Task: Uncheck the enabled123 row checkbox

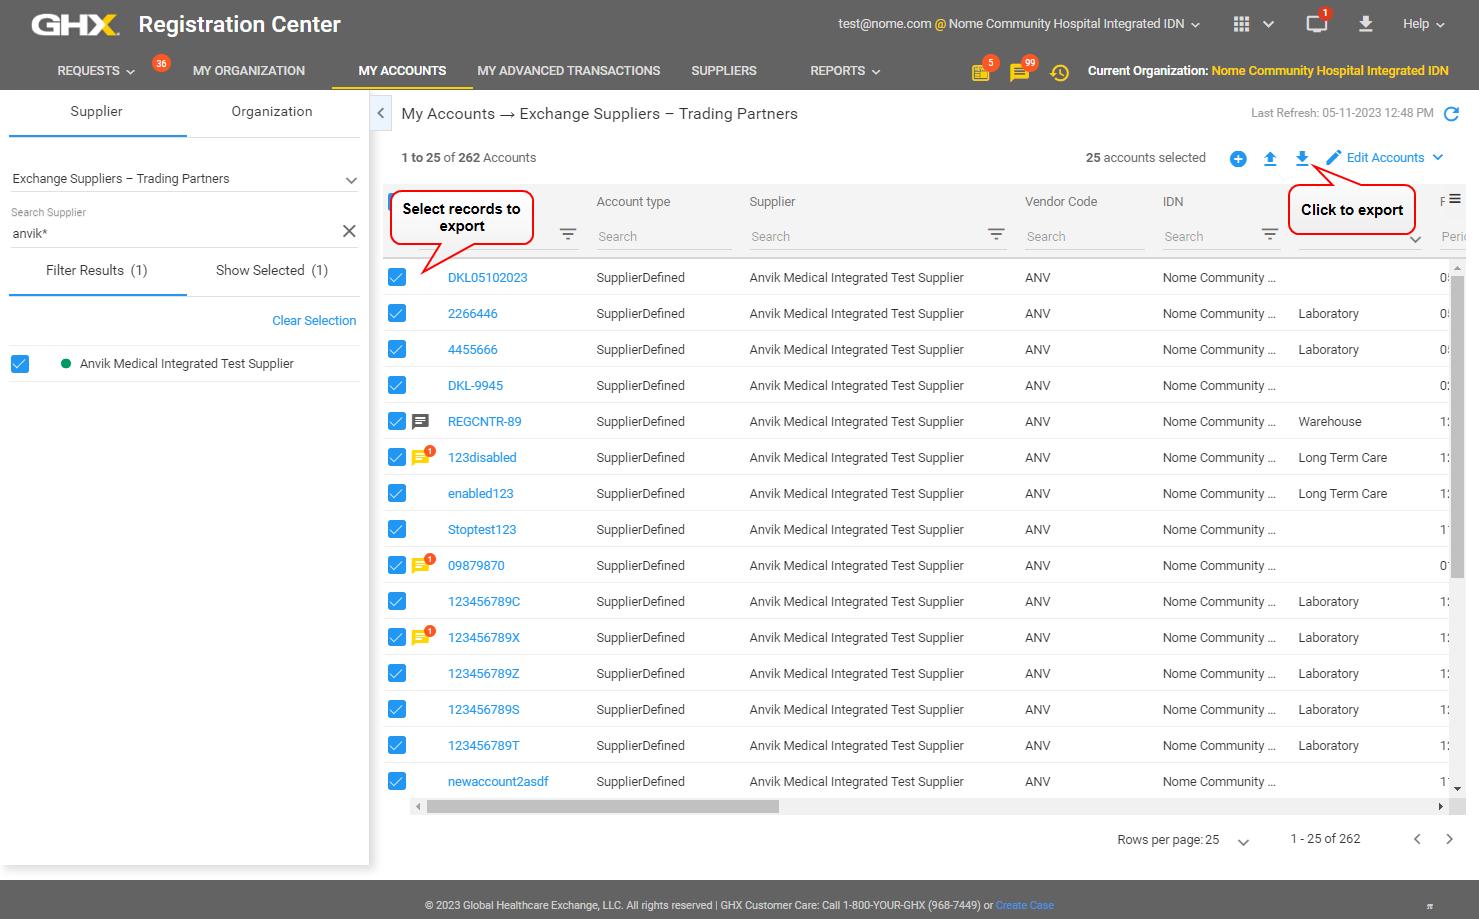Action: [397, 494]
